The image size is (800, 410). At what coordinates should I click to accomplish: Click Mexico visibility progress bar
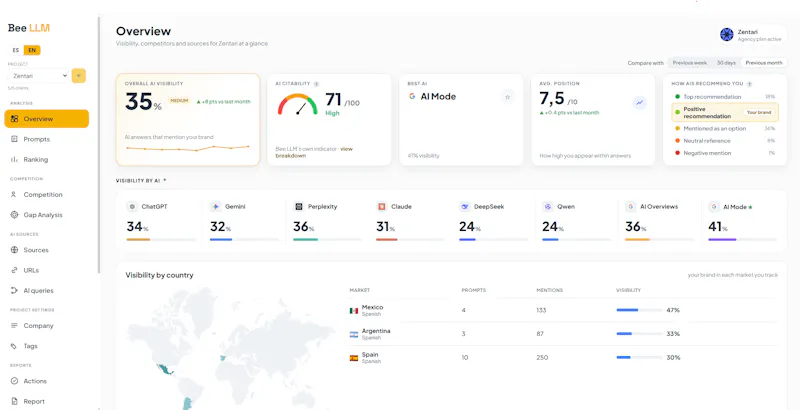639,310
